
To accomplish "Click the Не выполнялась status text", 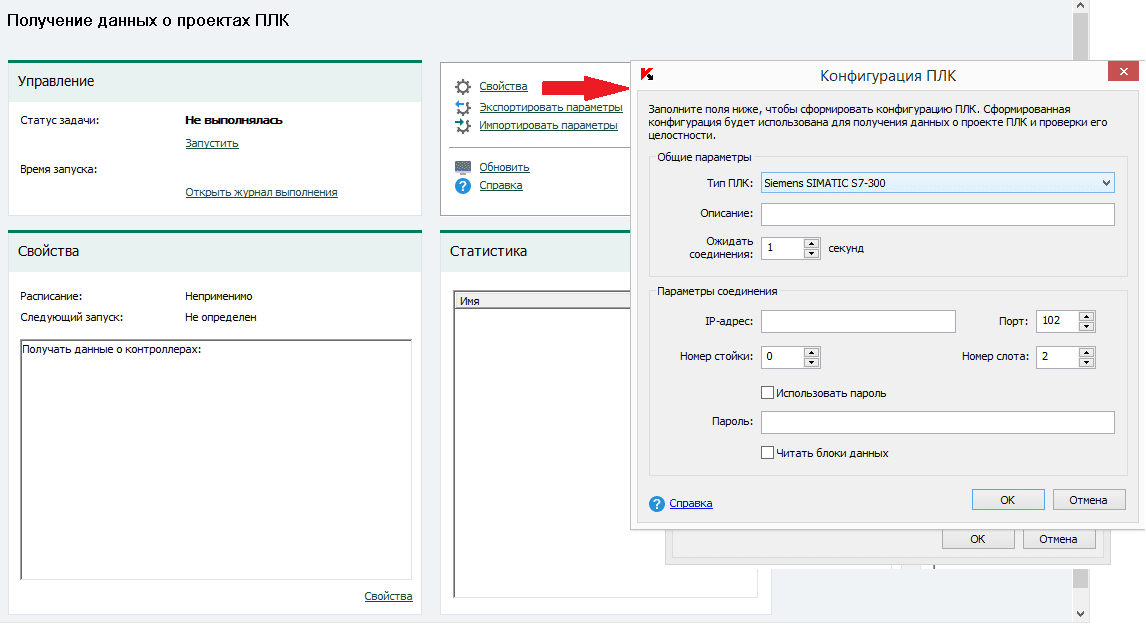I will coord(234,120).
